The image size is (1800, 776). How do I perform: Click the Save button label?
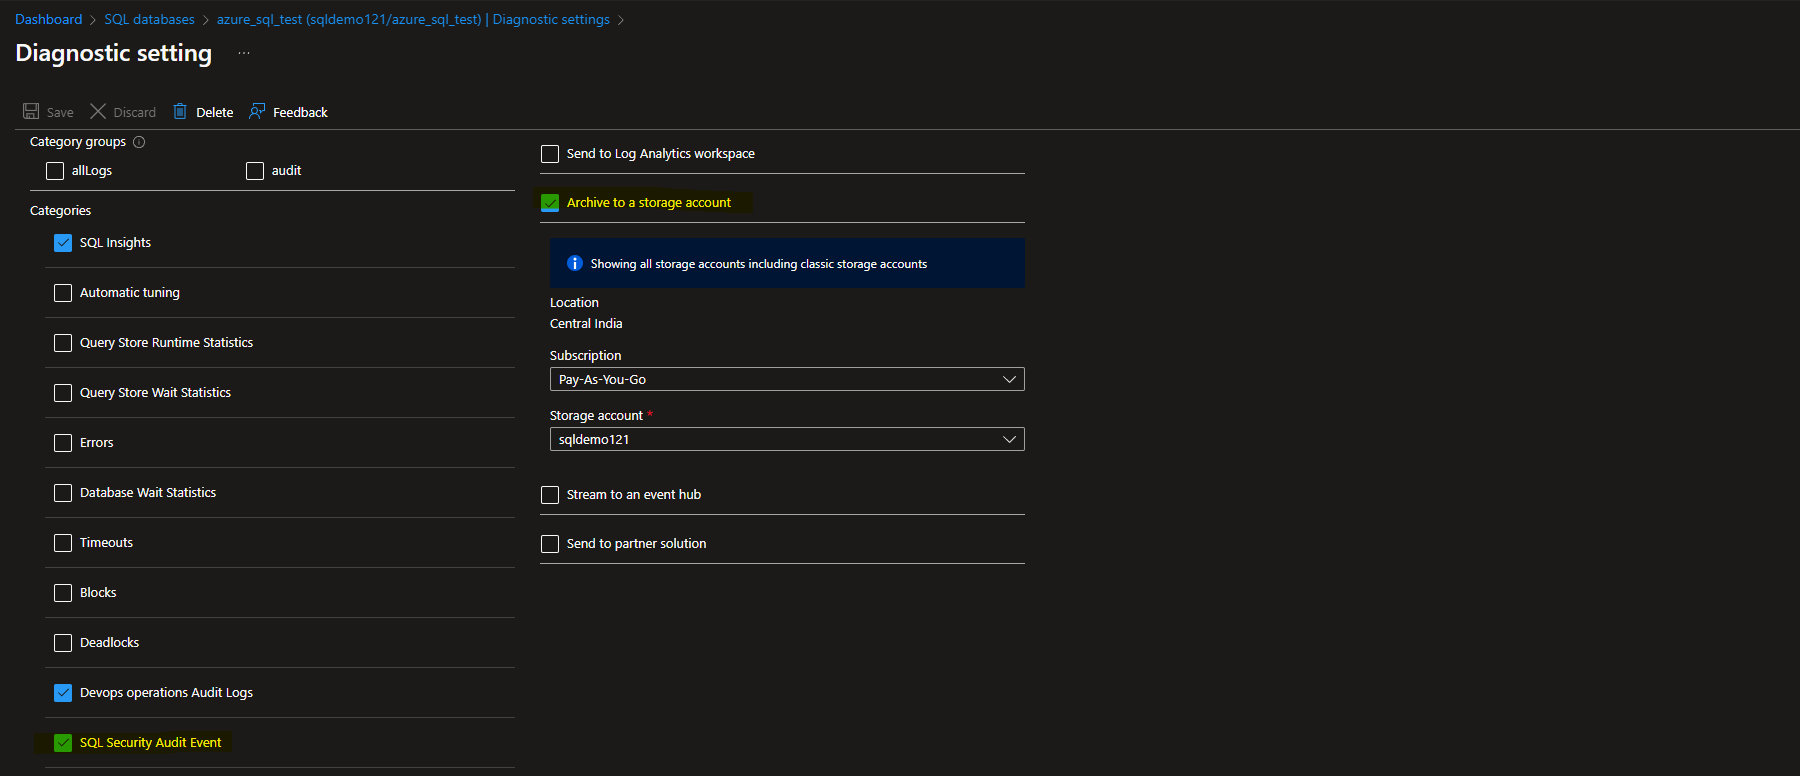click(60, 112)
